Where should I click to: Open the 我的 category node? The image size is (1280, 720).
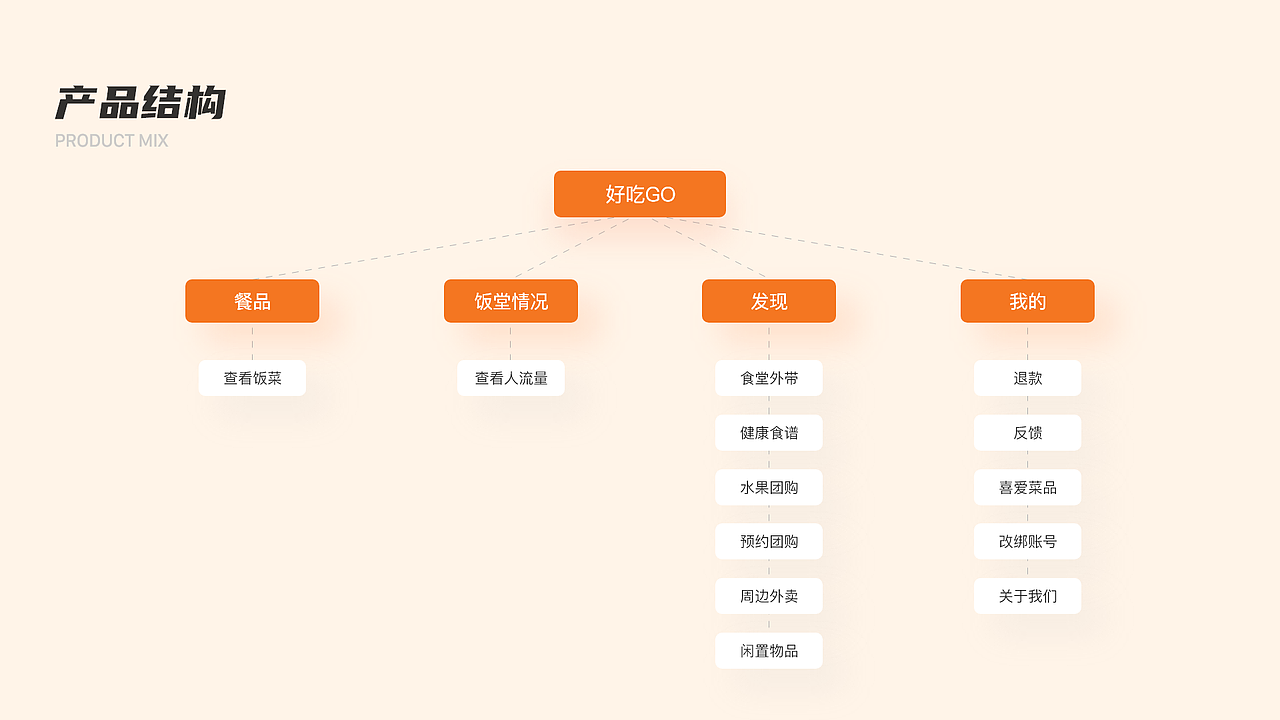coord(1028,301)
